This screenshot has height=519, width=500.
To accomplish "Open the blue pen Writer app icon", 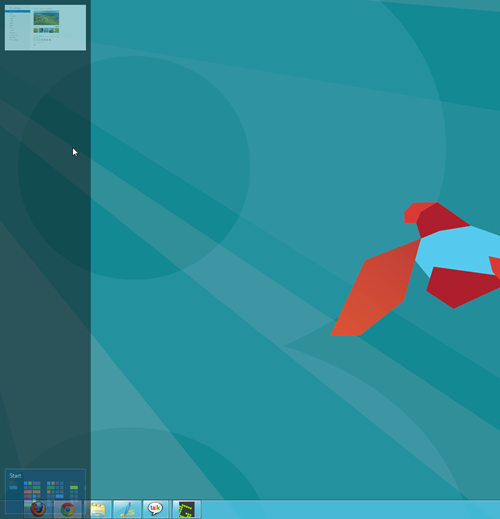I will 127,509.
